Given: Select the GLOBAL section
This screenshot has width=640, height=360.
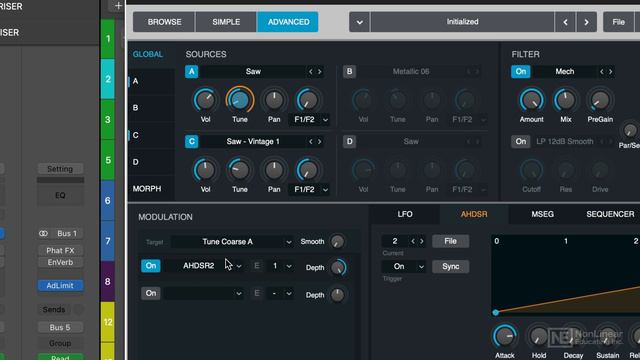Looking at the screenshot, I should [148, 54].
